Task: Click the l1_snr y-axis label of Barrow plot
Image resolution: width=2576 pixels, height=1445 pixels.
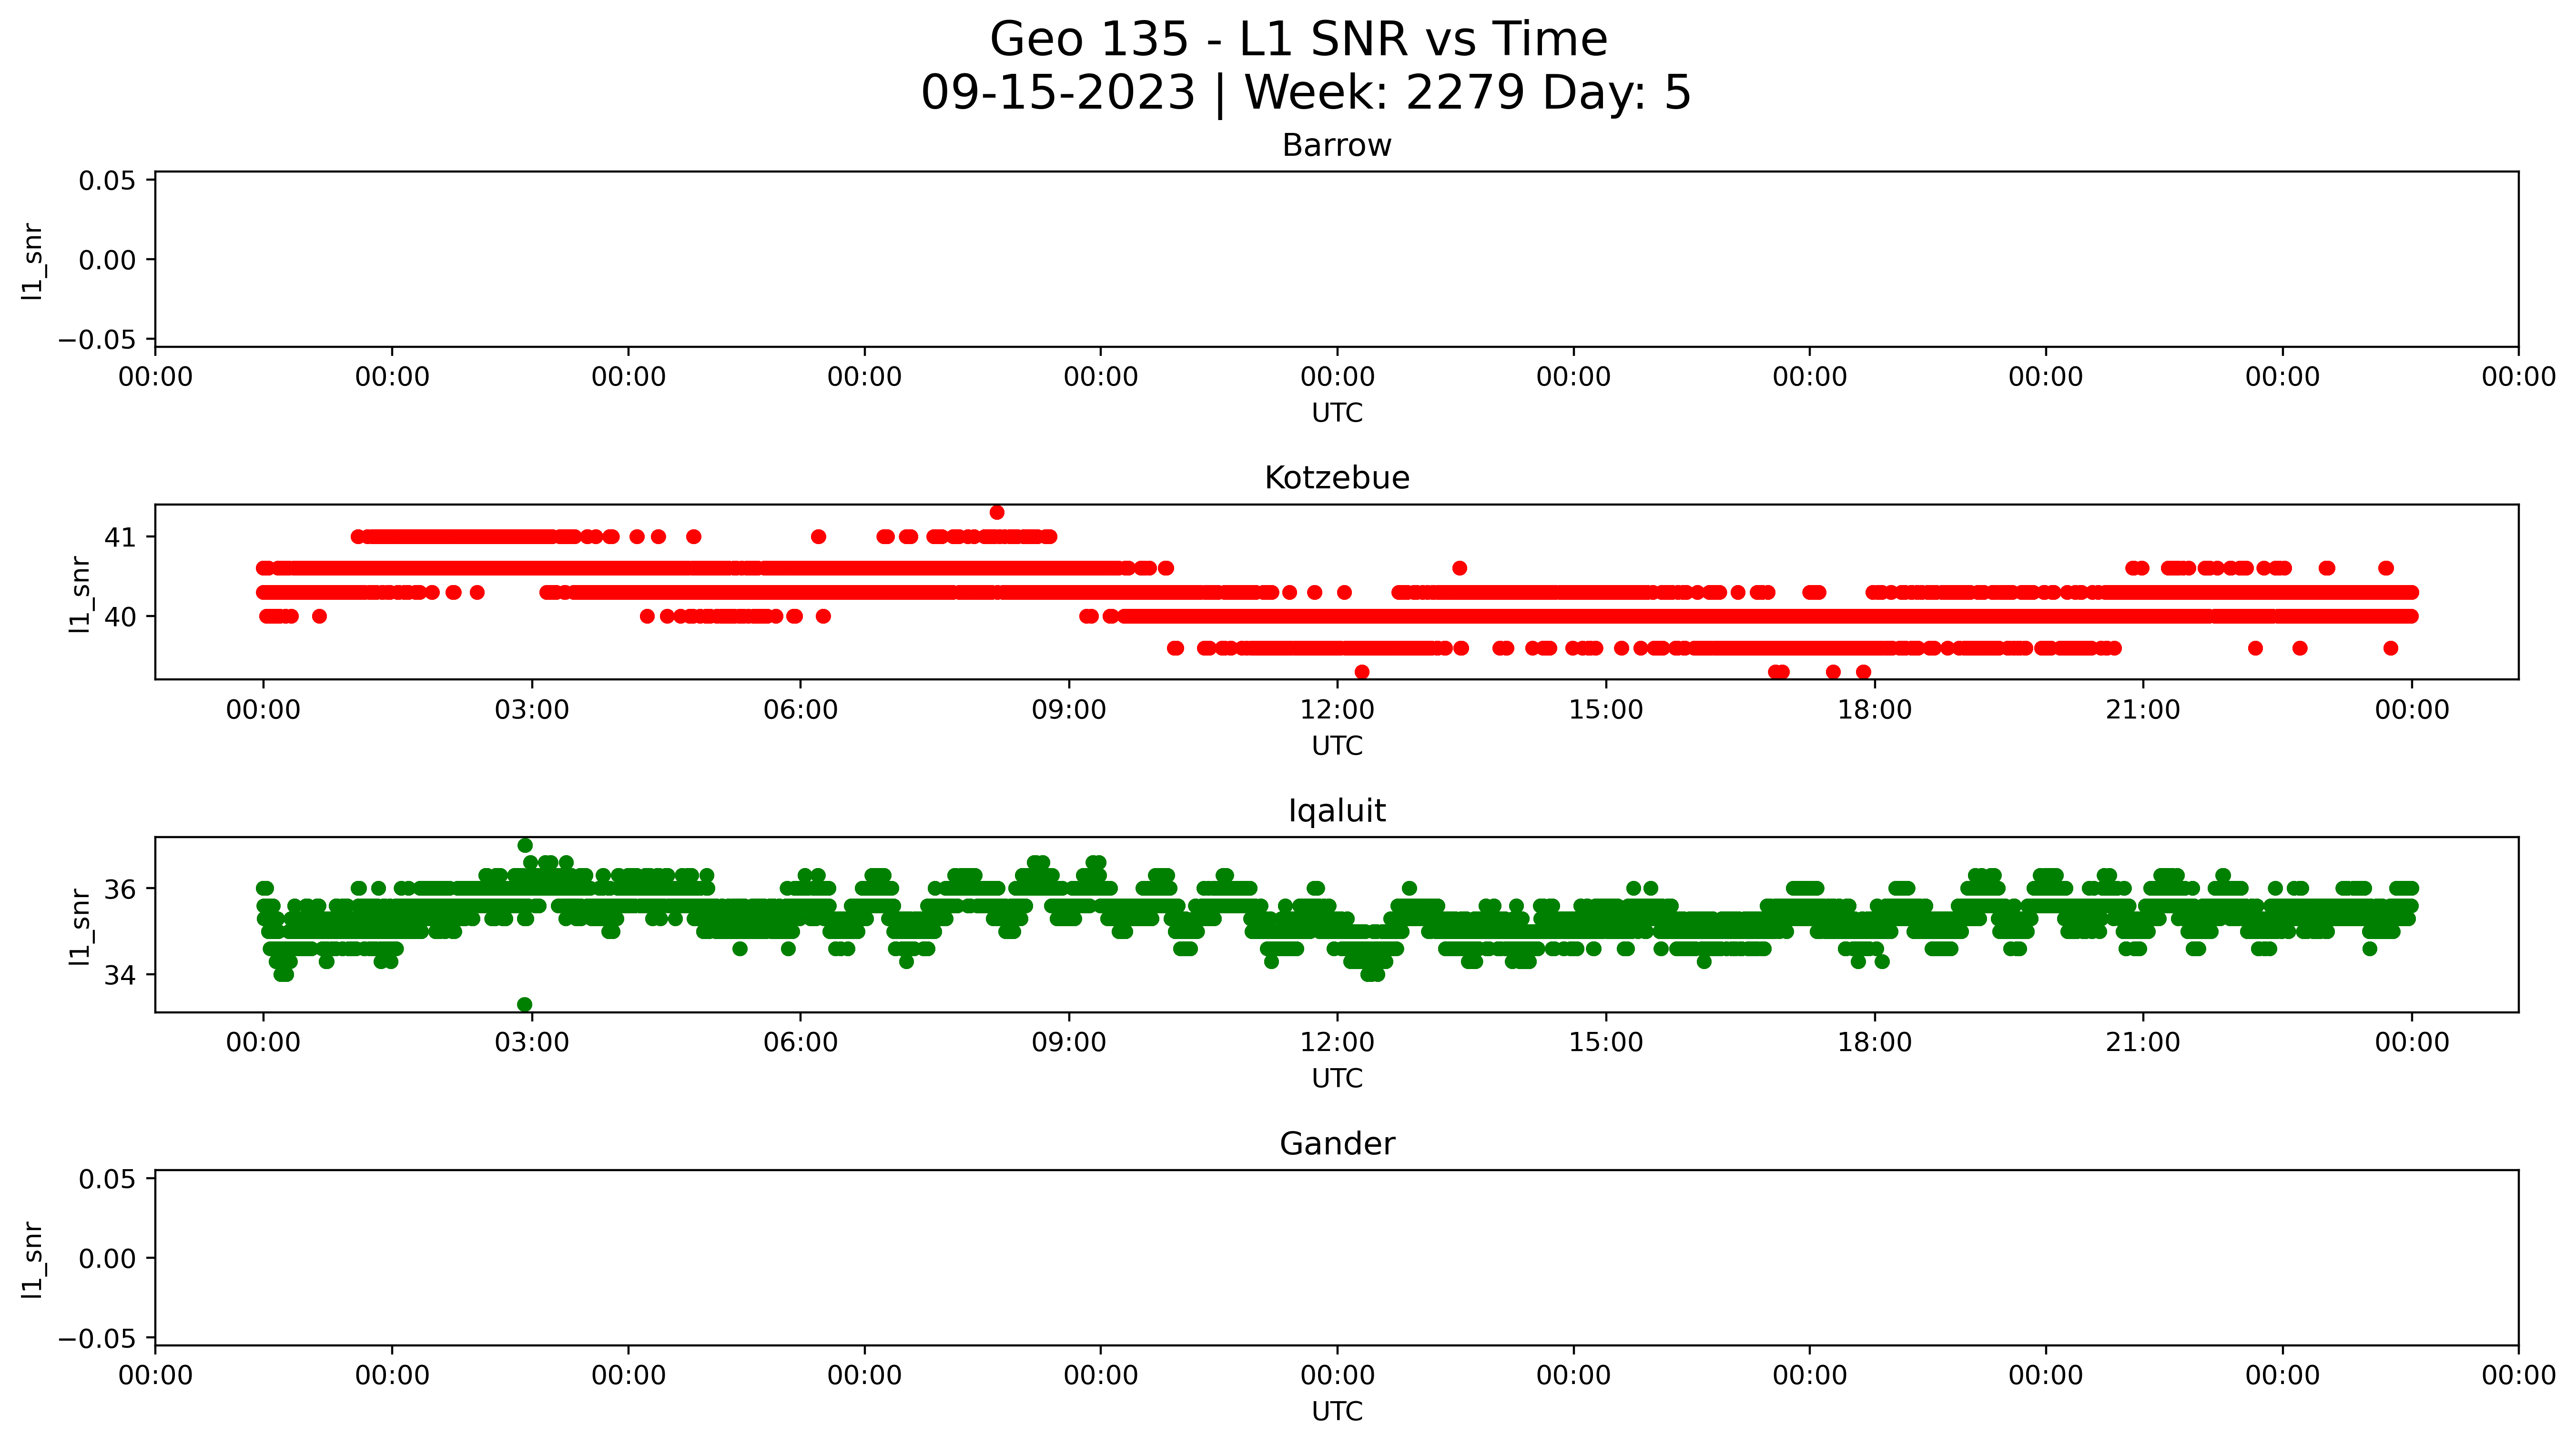Action: point(33,261)
